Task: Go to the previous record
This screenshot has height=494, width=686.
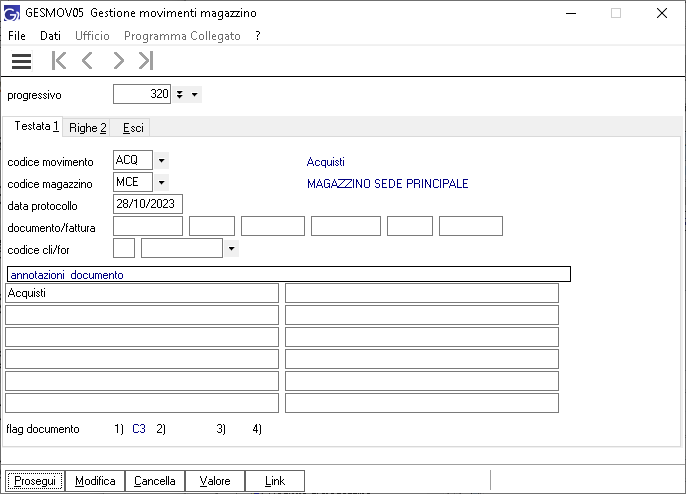Action: tap(87, 60)
